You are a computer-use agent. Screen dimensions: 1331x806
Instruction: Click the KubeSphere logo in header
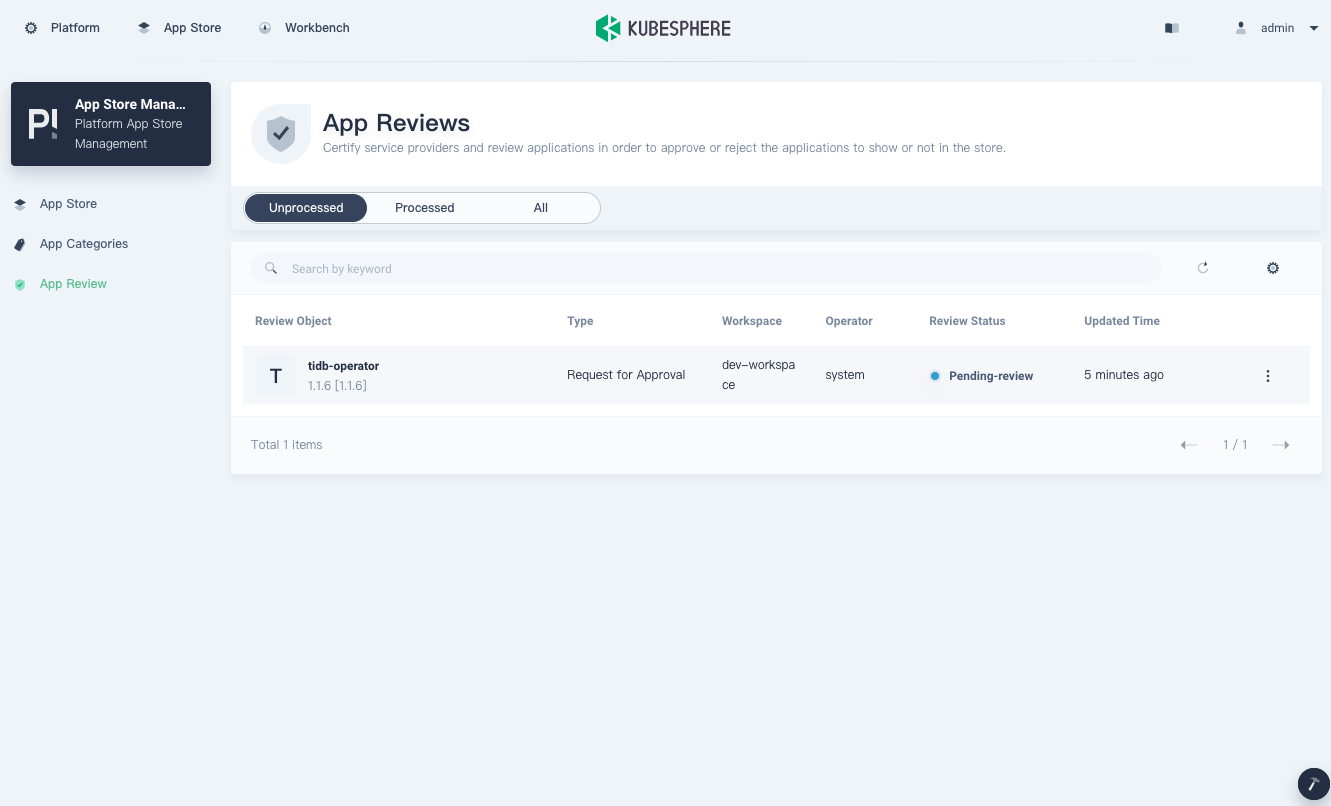pyautogui.click(x=663, y=28)
